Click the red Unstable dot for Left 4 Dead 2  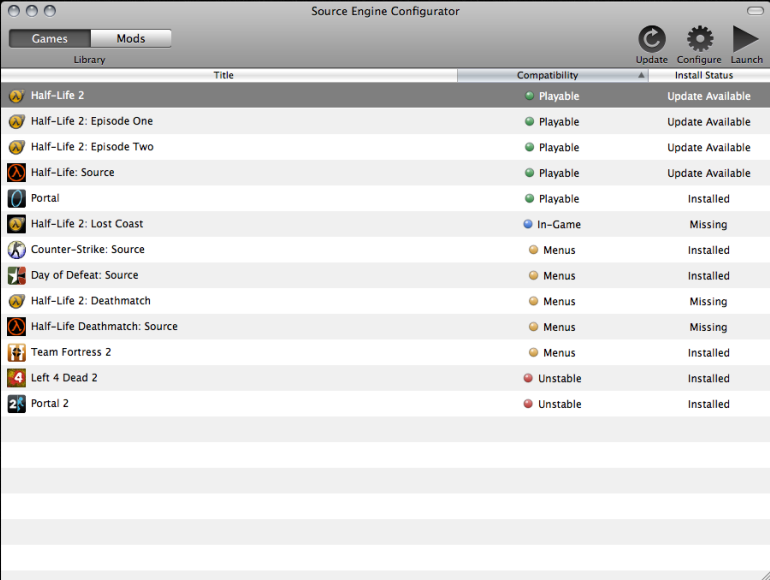(x=528, y=378)
